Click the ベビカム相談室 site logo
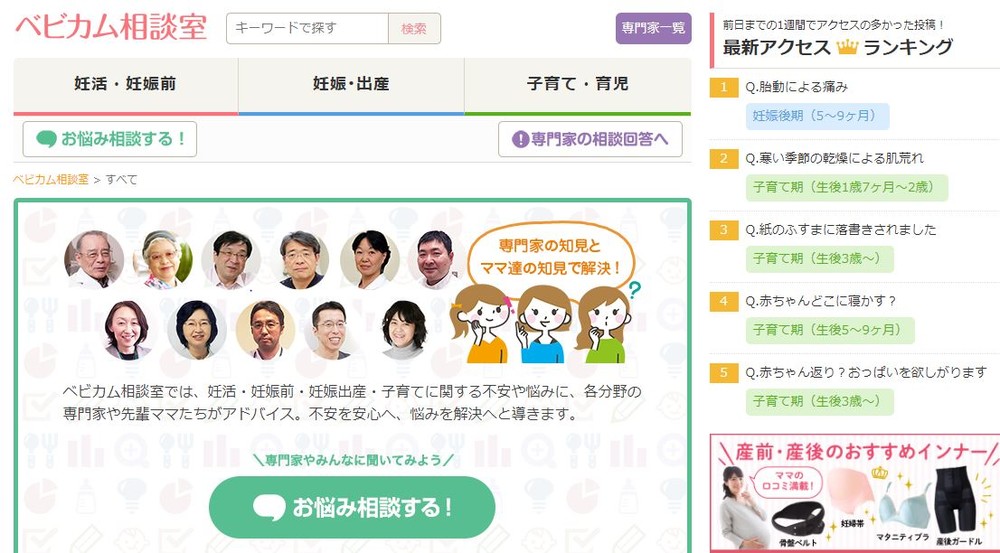1000x553 pixels. click(111, 27)
